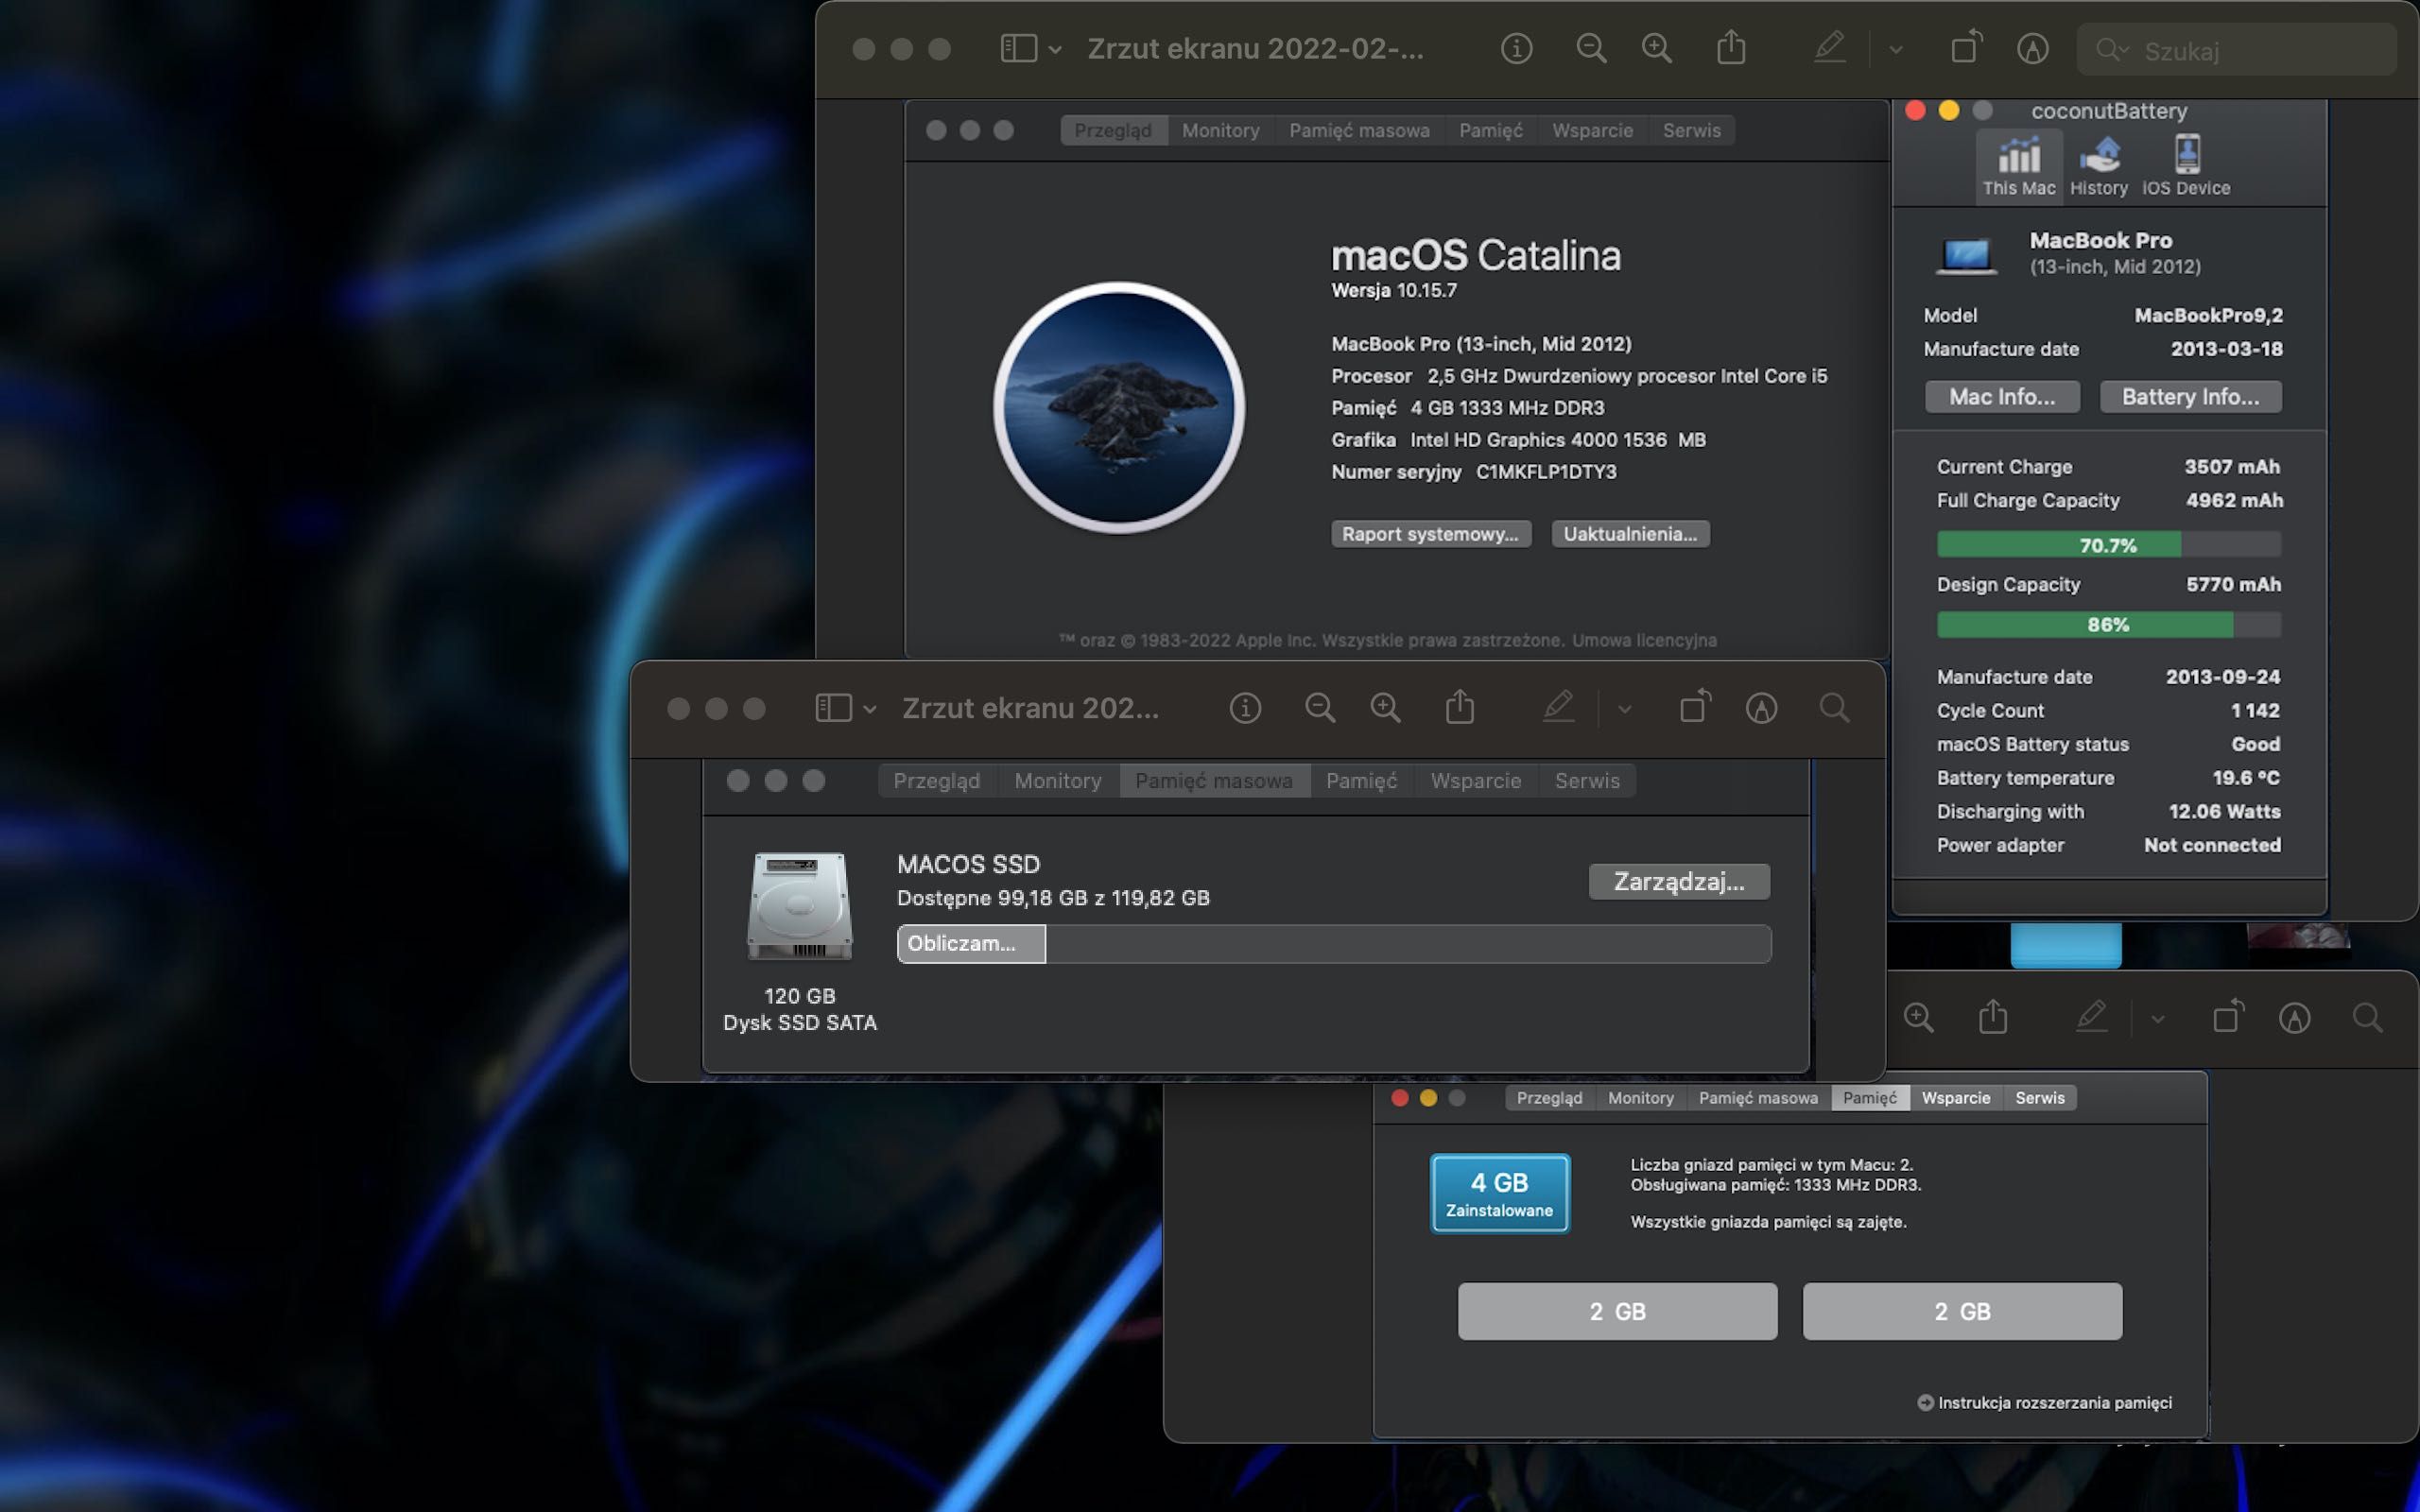Click Raport systemowy... button
The height and width of the screenshot is (1512, 2420).
pyautogui.click(x=1430, y=534)
